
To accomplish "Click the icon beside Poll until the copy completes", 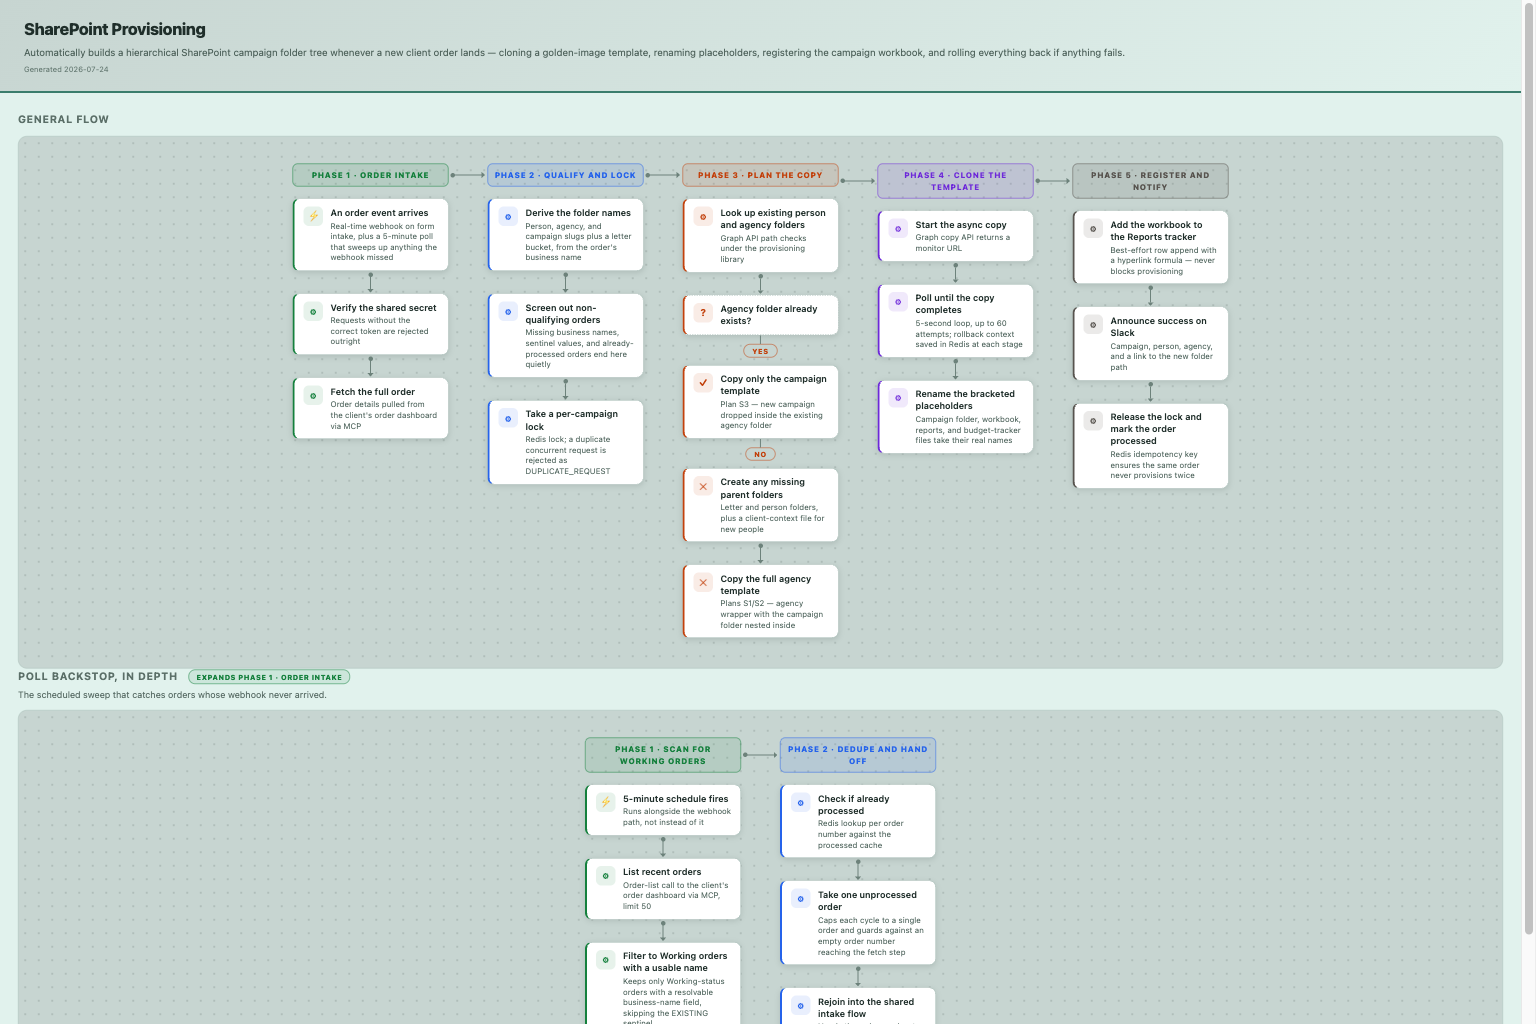I will [898, 301].
